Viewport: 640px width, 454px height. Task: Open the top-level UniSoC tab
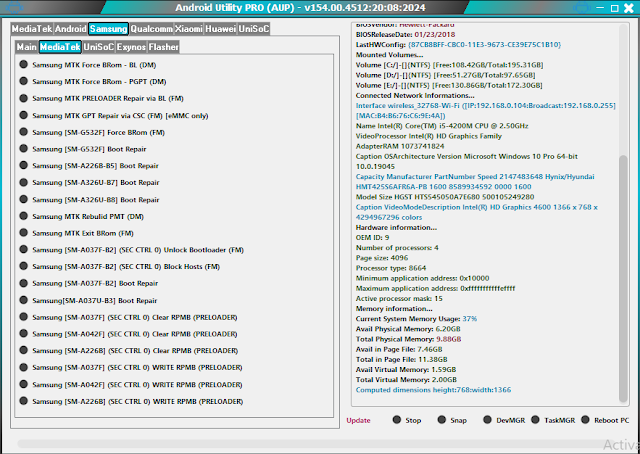coord(254,29)
